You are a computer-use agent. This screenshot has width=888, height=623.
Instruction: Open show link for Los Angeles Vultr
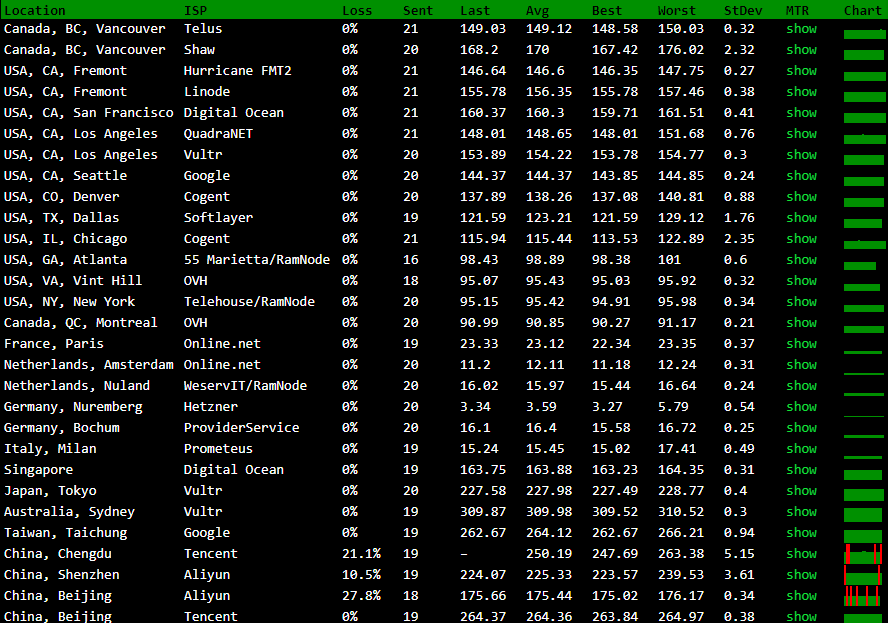click(x=801, y=155)
